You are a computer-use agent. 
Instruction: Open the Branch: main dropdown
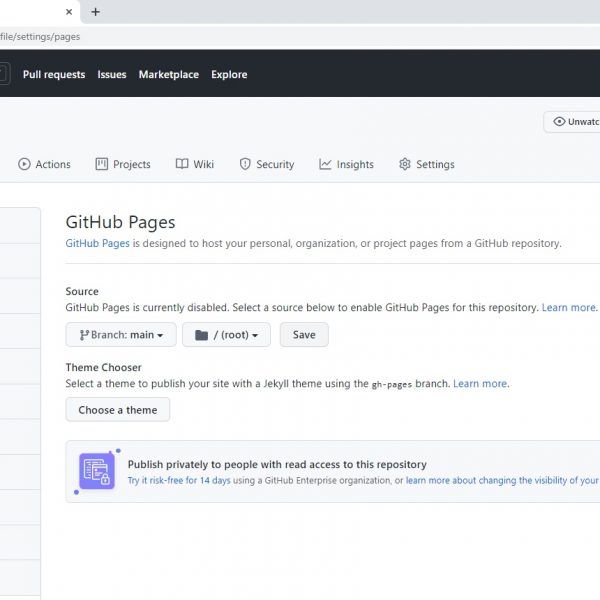[121, 335]
